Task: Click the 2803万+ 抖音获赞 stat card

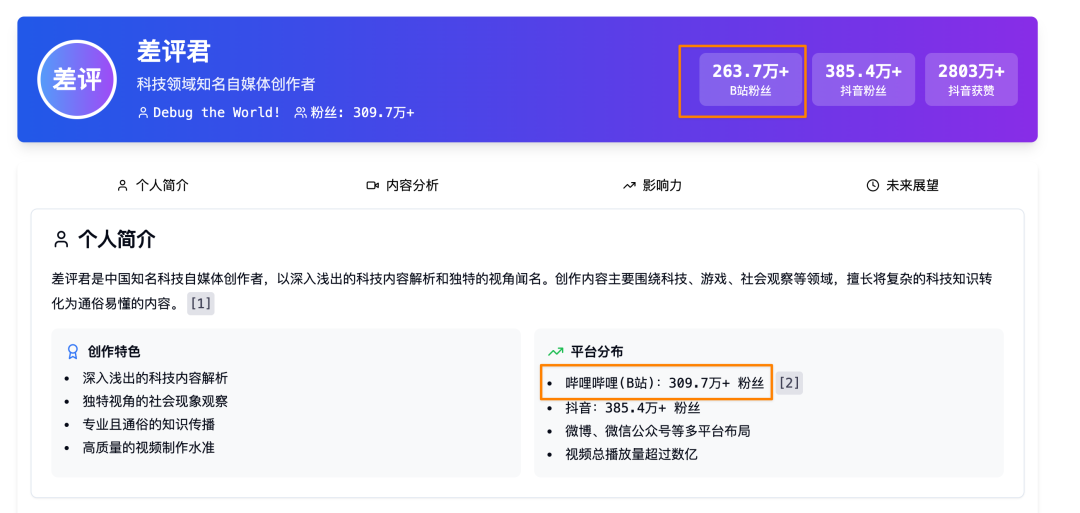Action: [x=971, y=79]
